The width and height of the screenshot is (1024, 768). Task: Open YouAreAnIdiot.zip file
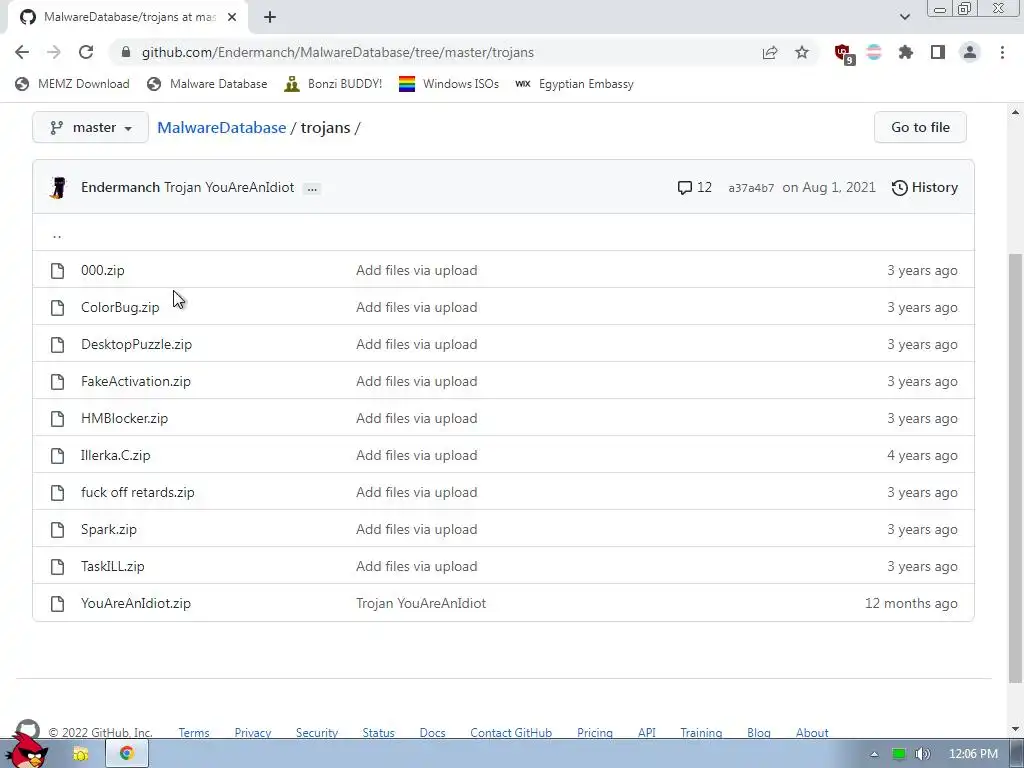tap(136, 603)
